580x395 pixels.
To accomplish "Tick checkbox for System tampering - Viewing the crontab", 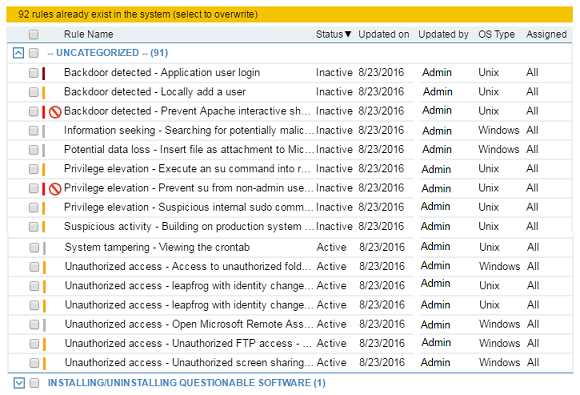I will click(x=34, y=247).
